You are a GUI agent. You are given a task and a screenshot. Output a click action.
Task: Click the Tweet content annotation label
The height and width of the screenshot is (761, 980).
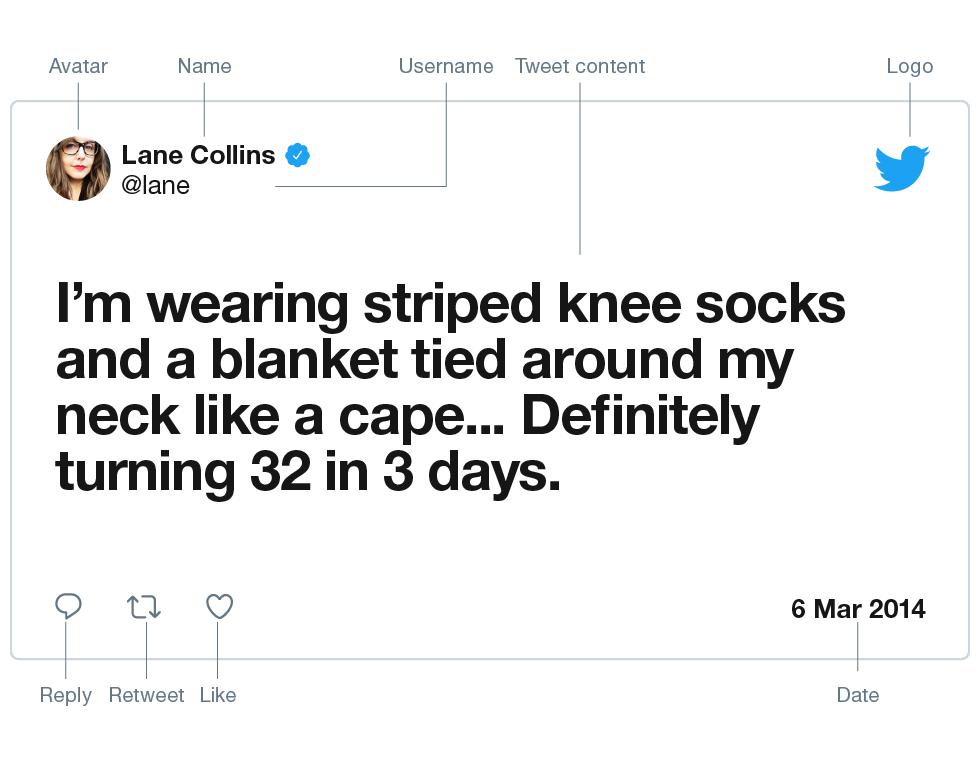coord(580,66)
